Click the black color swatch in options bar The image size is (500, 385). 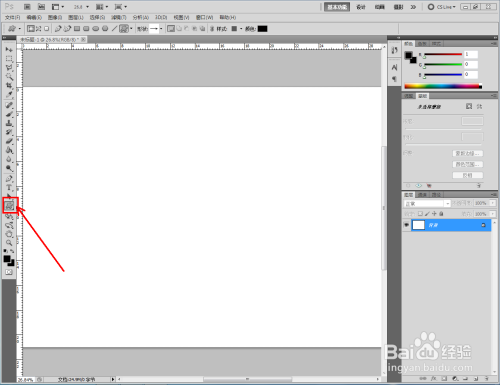pyautogui.click(x=262, y=29)
